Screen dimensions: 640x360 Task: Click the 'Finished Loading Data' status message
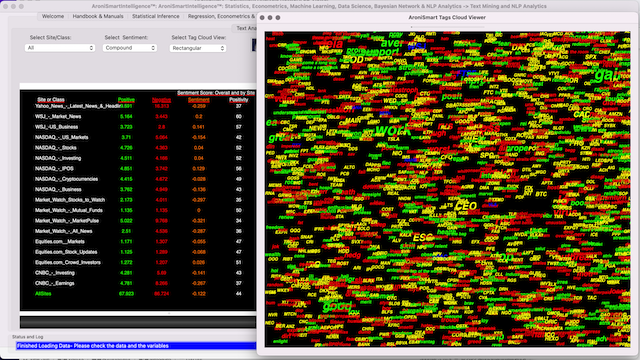(93, 346)
